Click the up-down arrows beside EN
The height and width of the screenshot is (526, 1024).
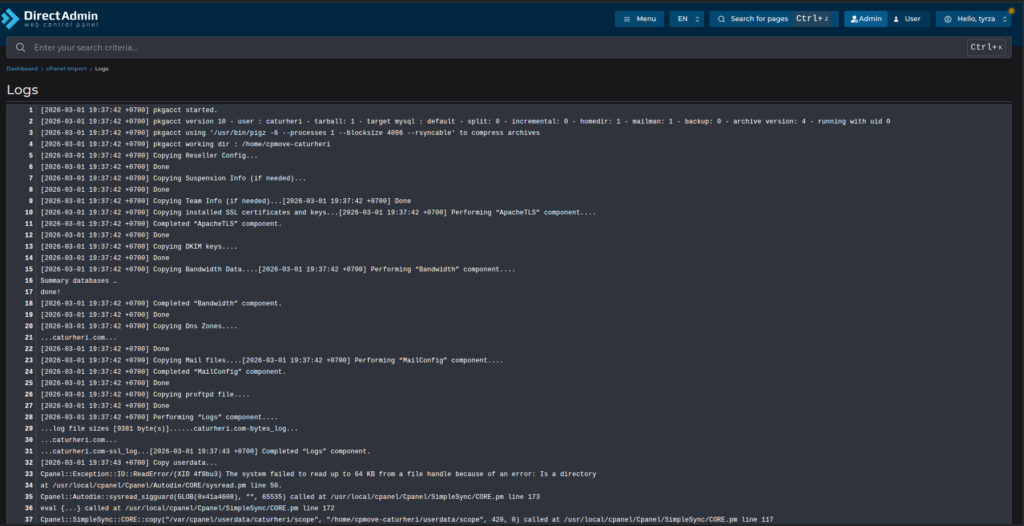(697, 19)
